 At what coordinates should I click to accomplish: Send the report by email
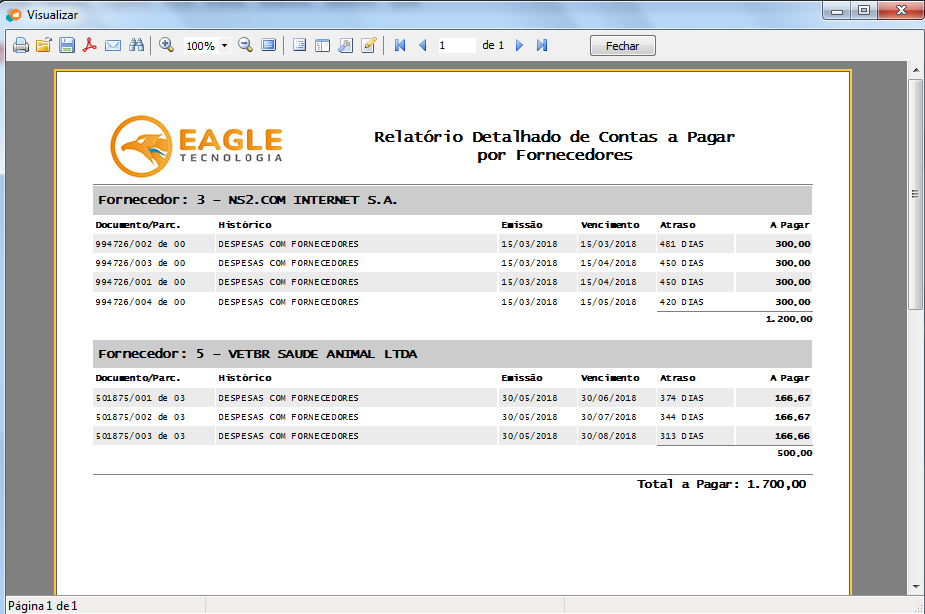click(x=113, y=46)
